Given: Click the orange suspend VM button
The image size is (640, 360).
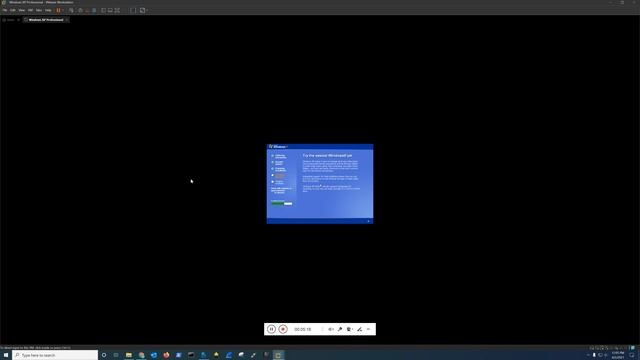Looking at the screenshot, I should 58,10.
